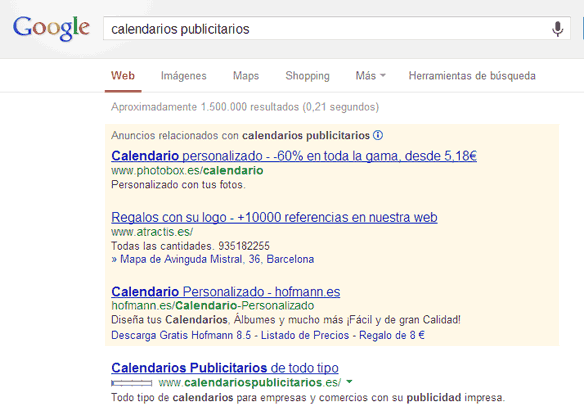This screenshot has height=420, width=584.
Task: Open Mapa de Avinguda Mistral link
Action: click(x=213, y=259)
